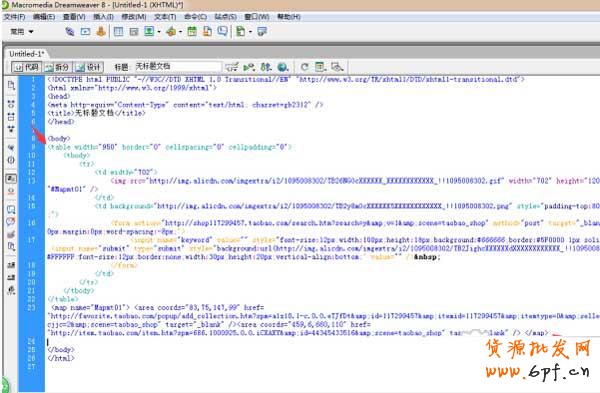Expand the Images insert dropdown arrow
Viewport: 600px width, 393px height.
[x=159, y=32]
